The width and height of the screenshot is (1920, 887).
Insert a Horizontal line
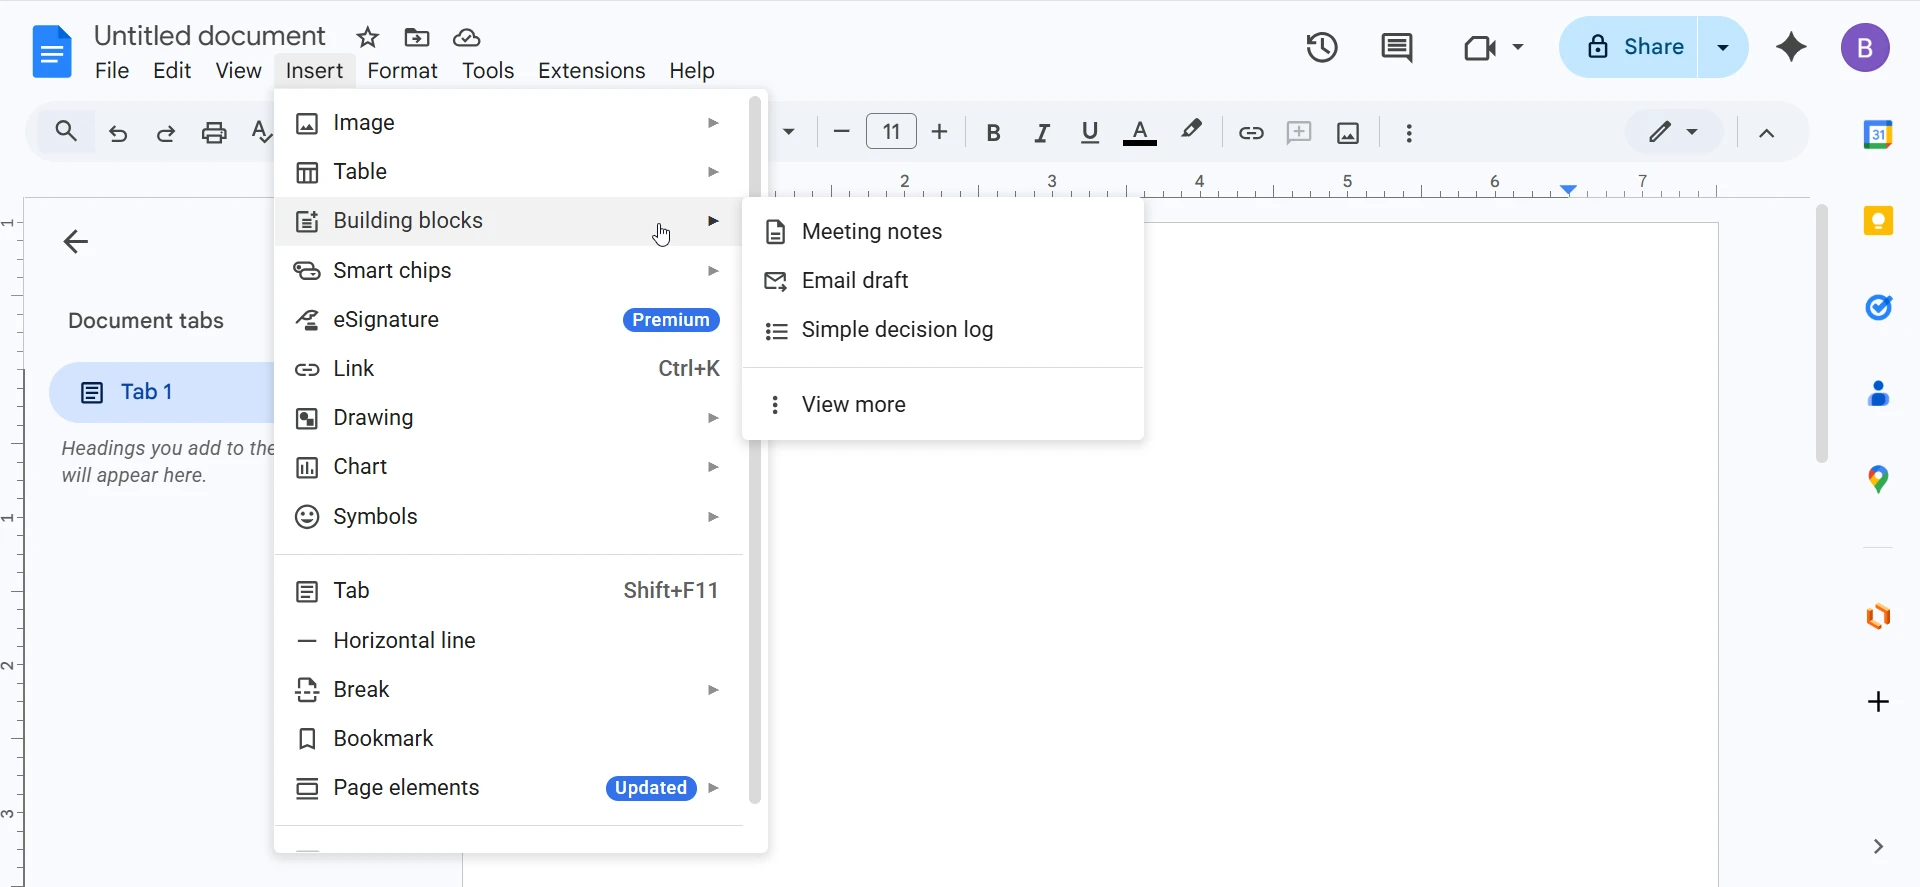tap(510, 640)
